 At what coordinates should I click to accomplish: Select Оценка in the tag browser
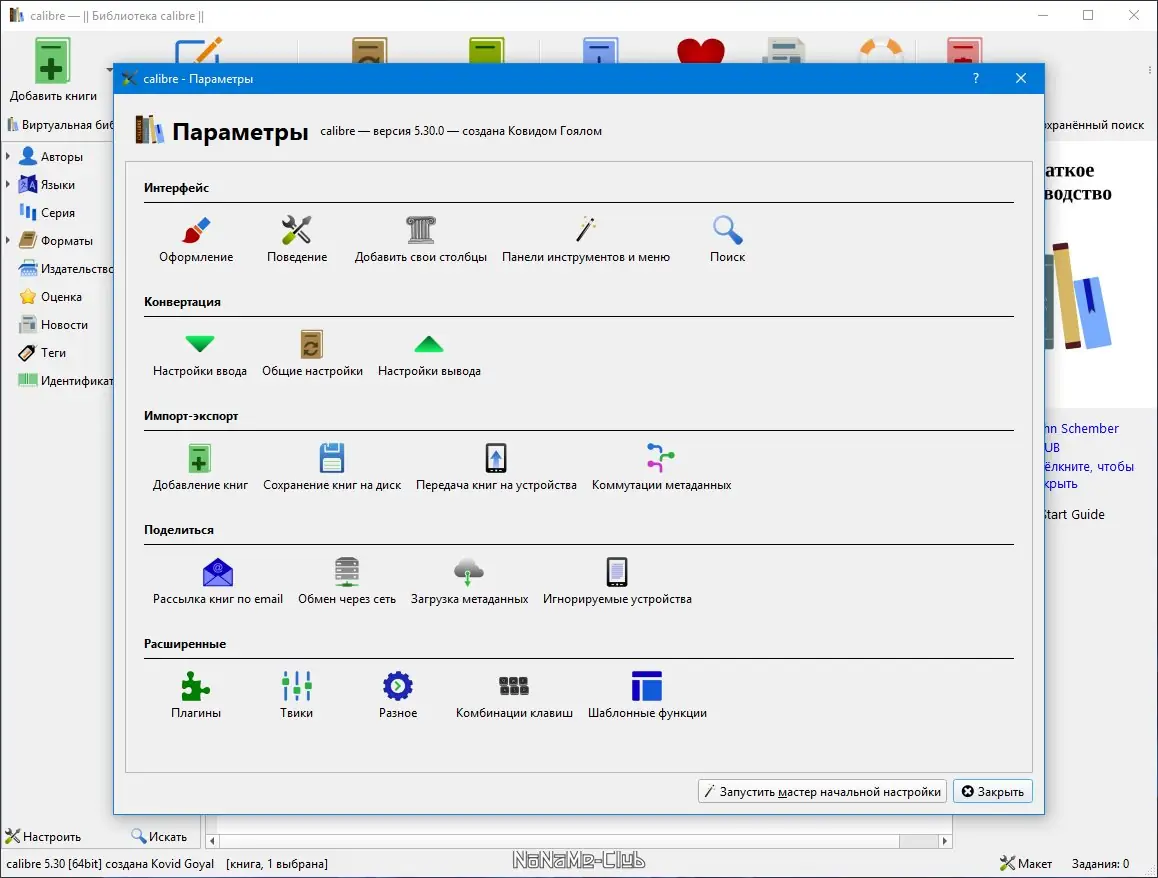coord(50,297)
